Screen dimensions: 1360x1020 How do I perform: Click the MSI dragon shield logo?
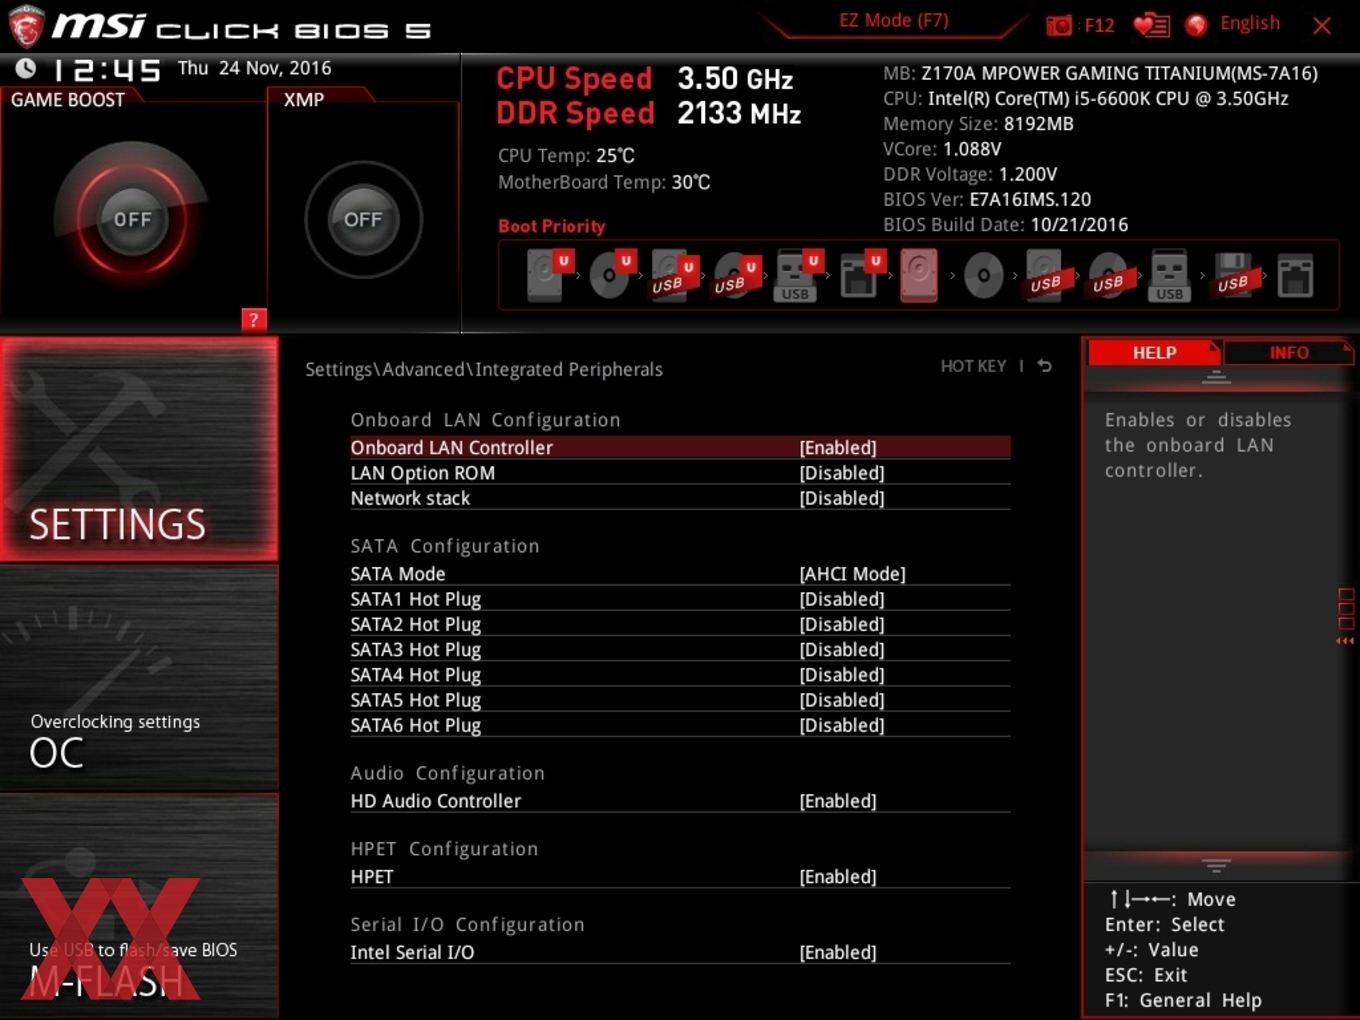click(x=26, y=27)
